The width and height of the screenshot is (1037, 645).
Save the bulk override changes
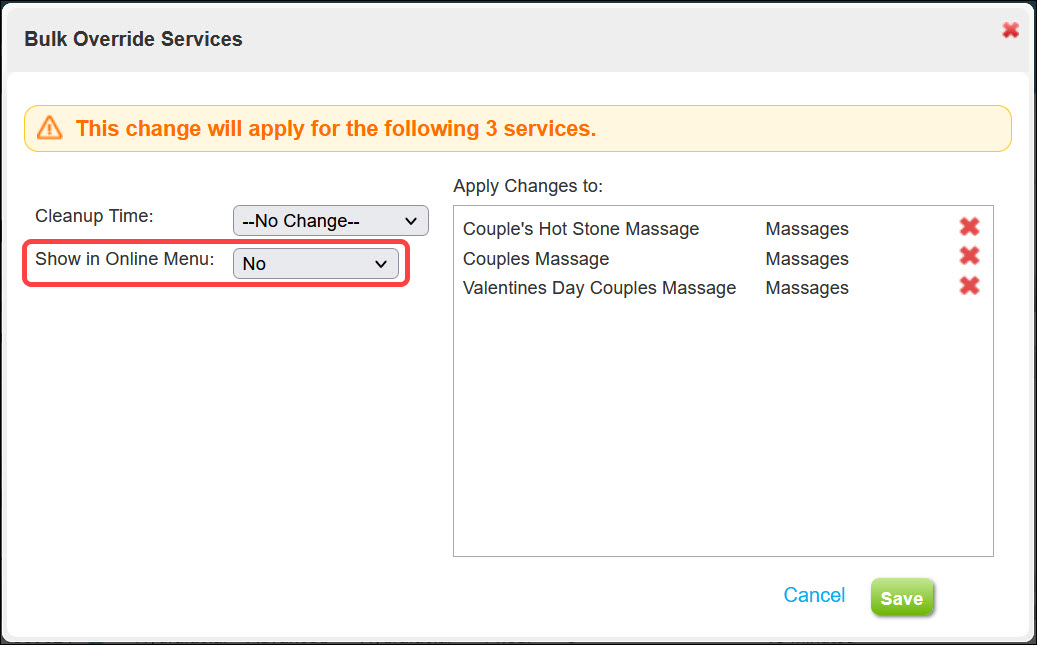pos(901,597)
